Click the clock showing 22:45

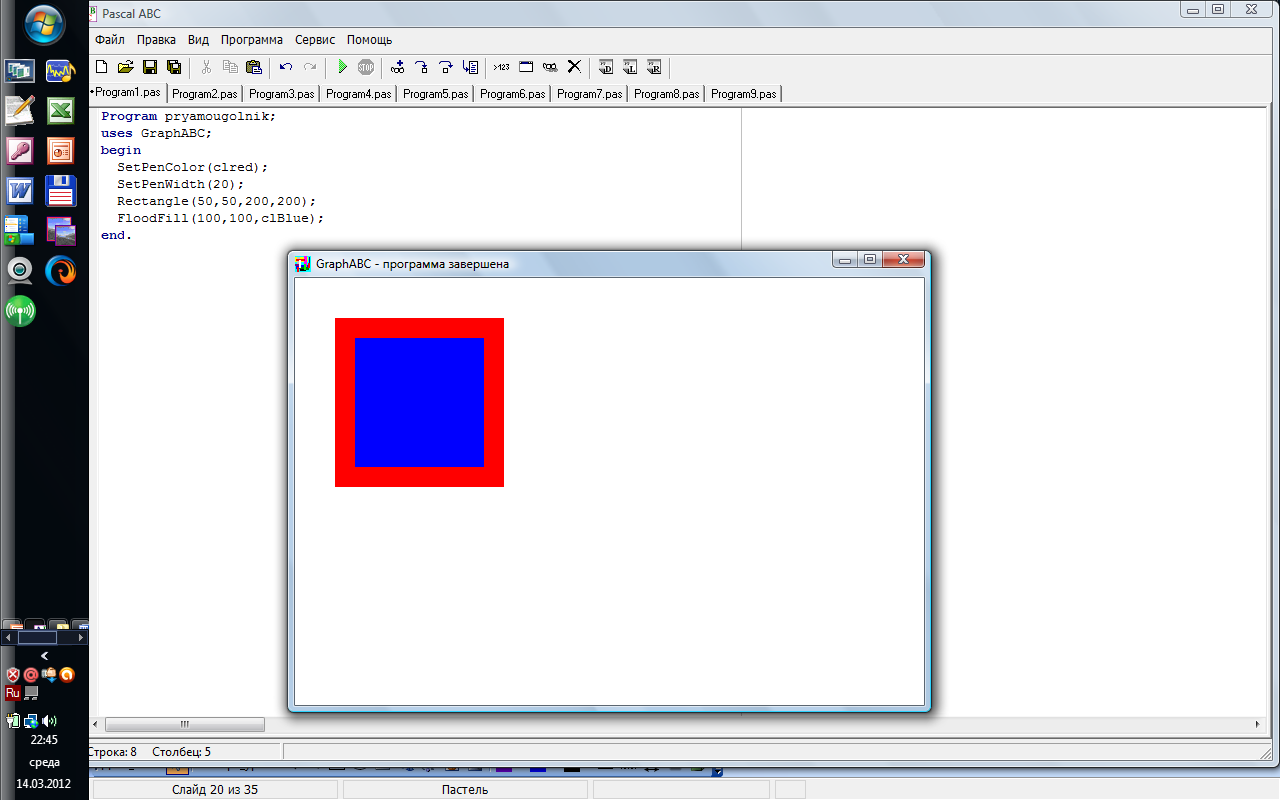coord(44,740)
